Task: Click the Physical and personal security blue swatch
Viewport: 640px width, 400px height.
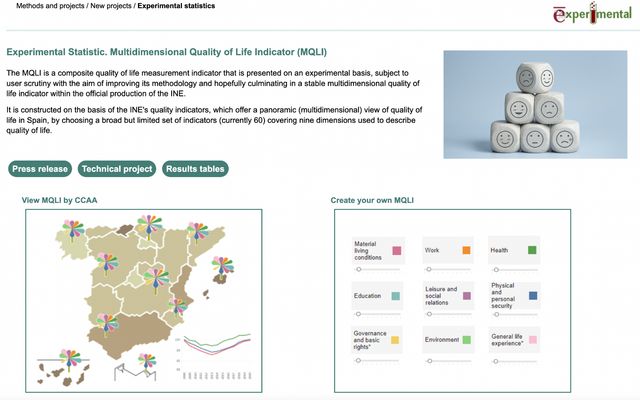Action: 533,296
